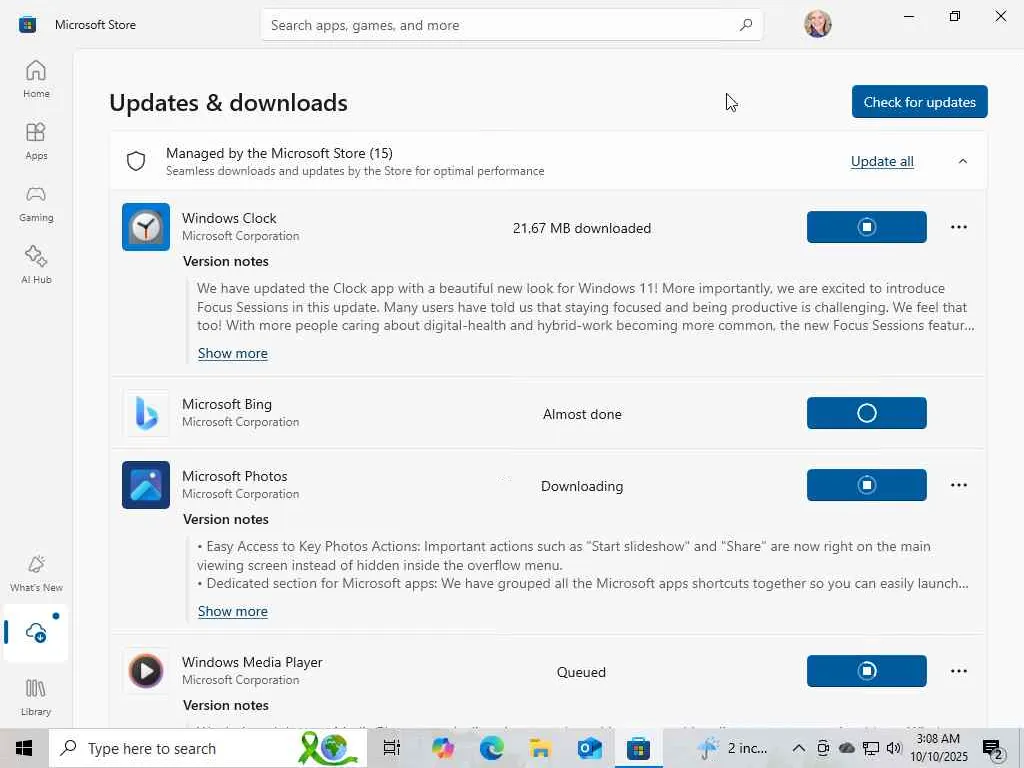The image size is (1024, 768).
Task: Stop the Windows Media Player queued update
Action: click(867, 671)
